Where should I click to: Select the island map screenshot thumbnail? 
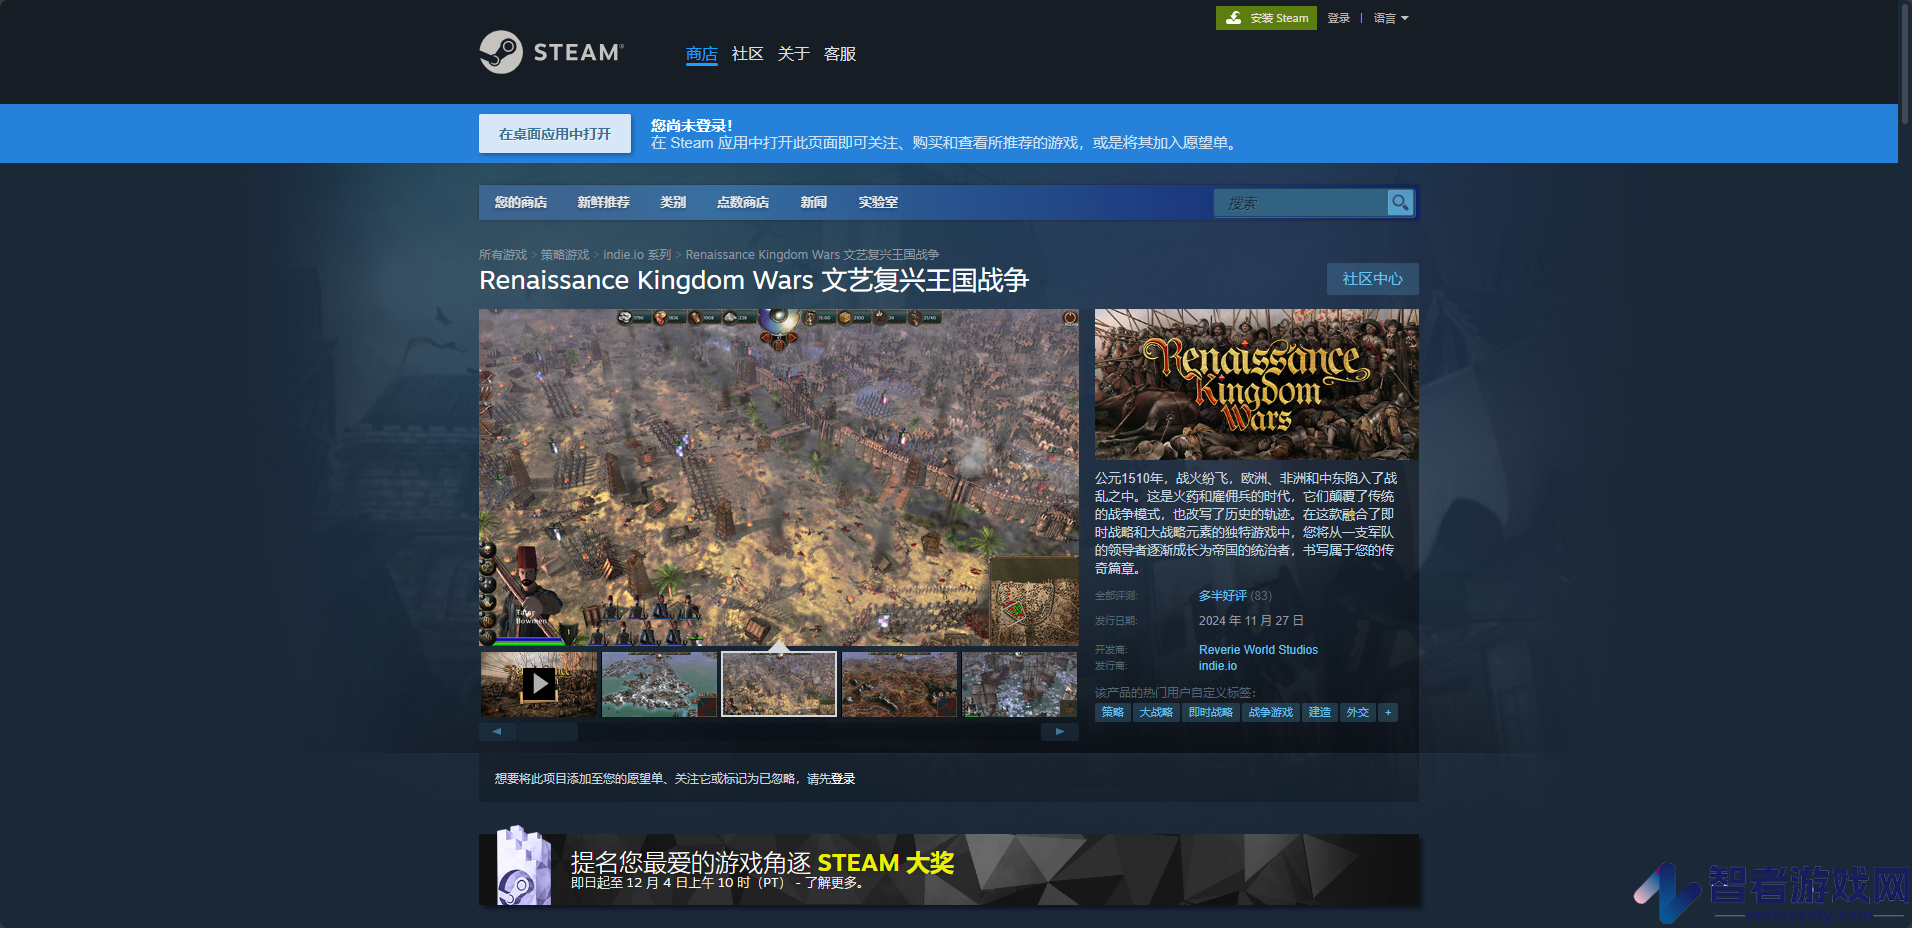point(659,684)
